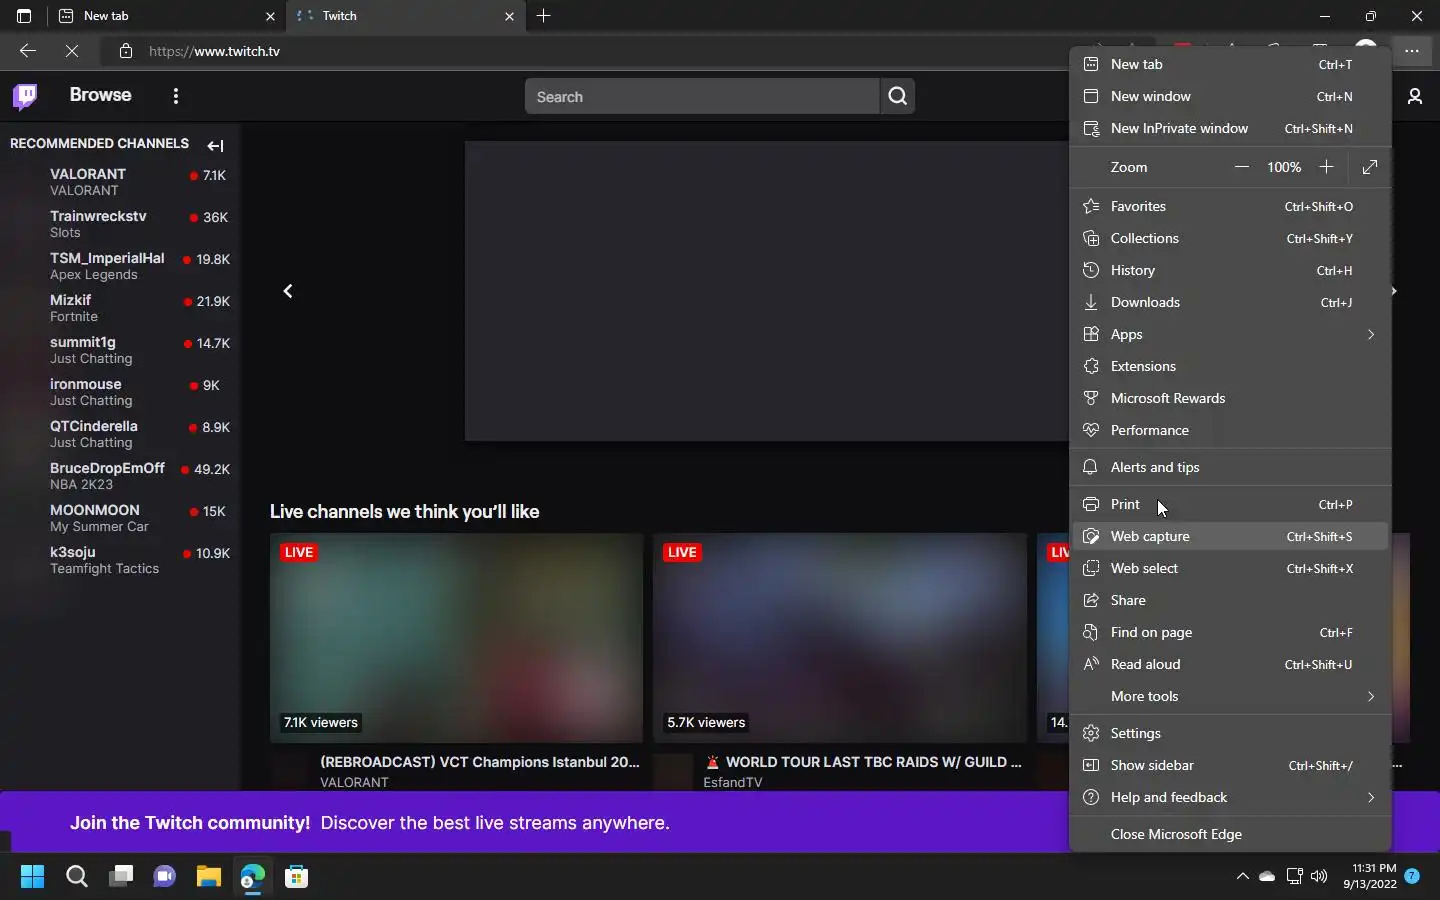This screenshot has height=900, width=1440.
Task: Click the search magnifier button on Twitch
Action: (x=898, y=96)
